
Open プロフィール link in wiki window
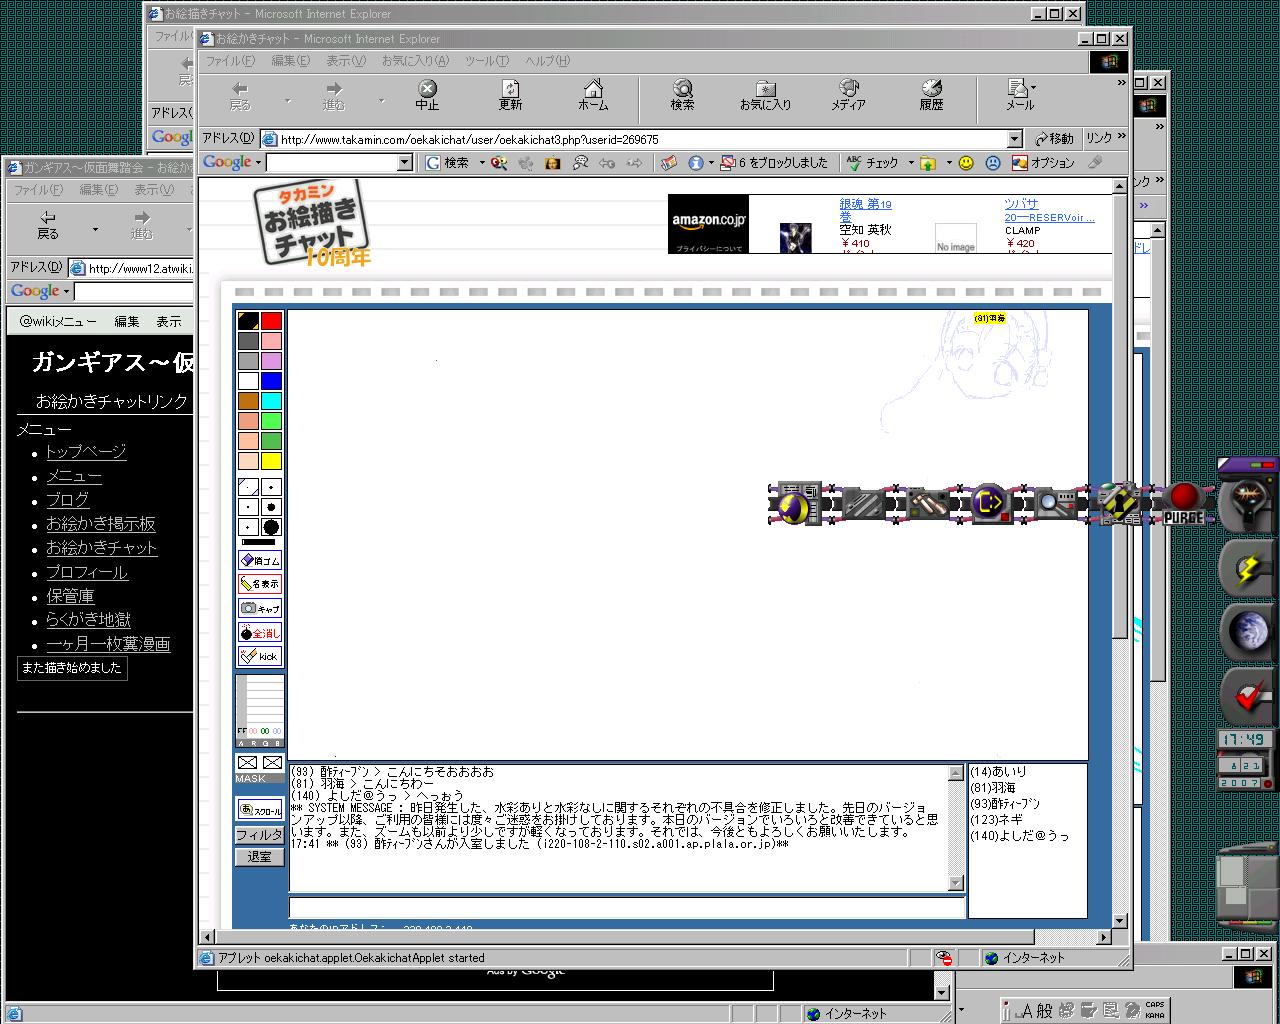tap(87, 572)
